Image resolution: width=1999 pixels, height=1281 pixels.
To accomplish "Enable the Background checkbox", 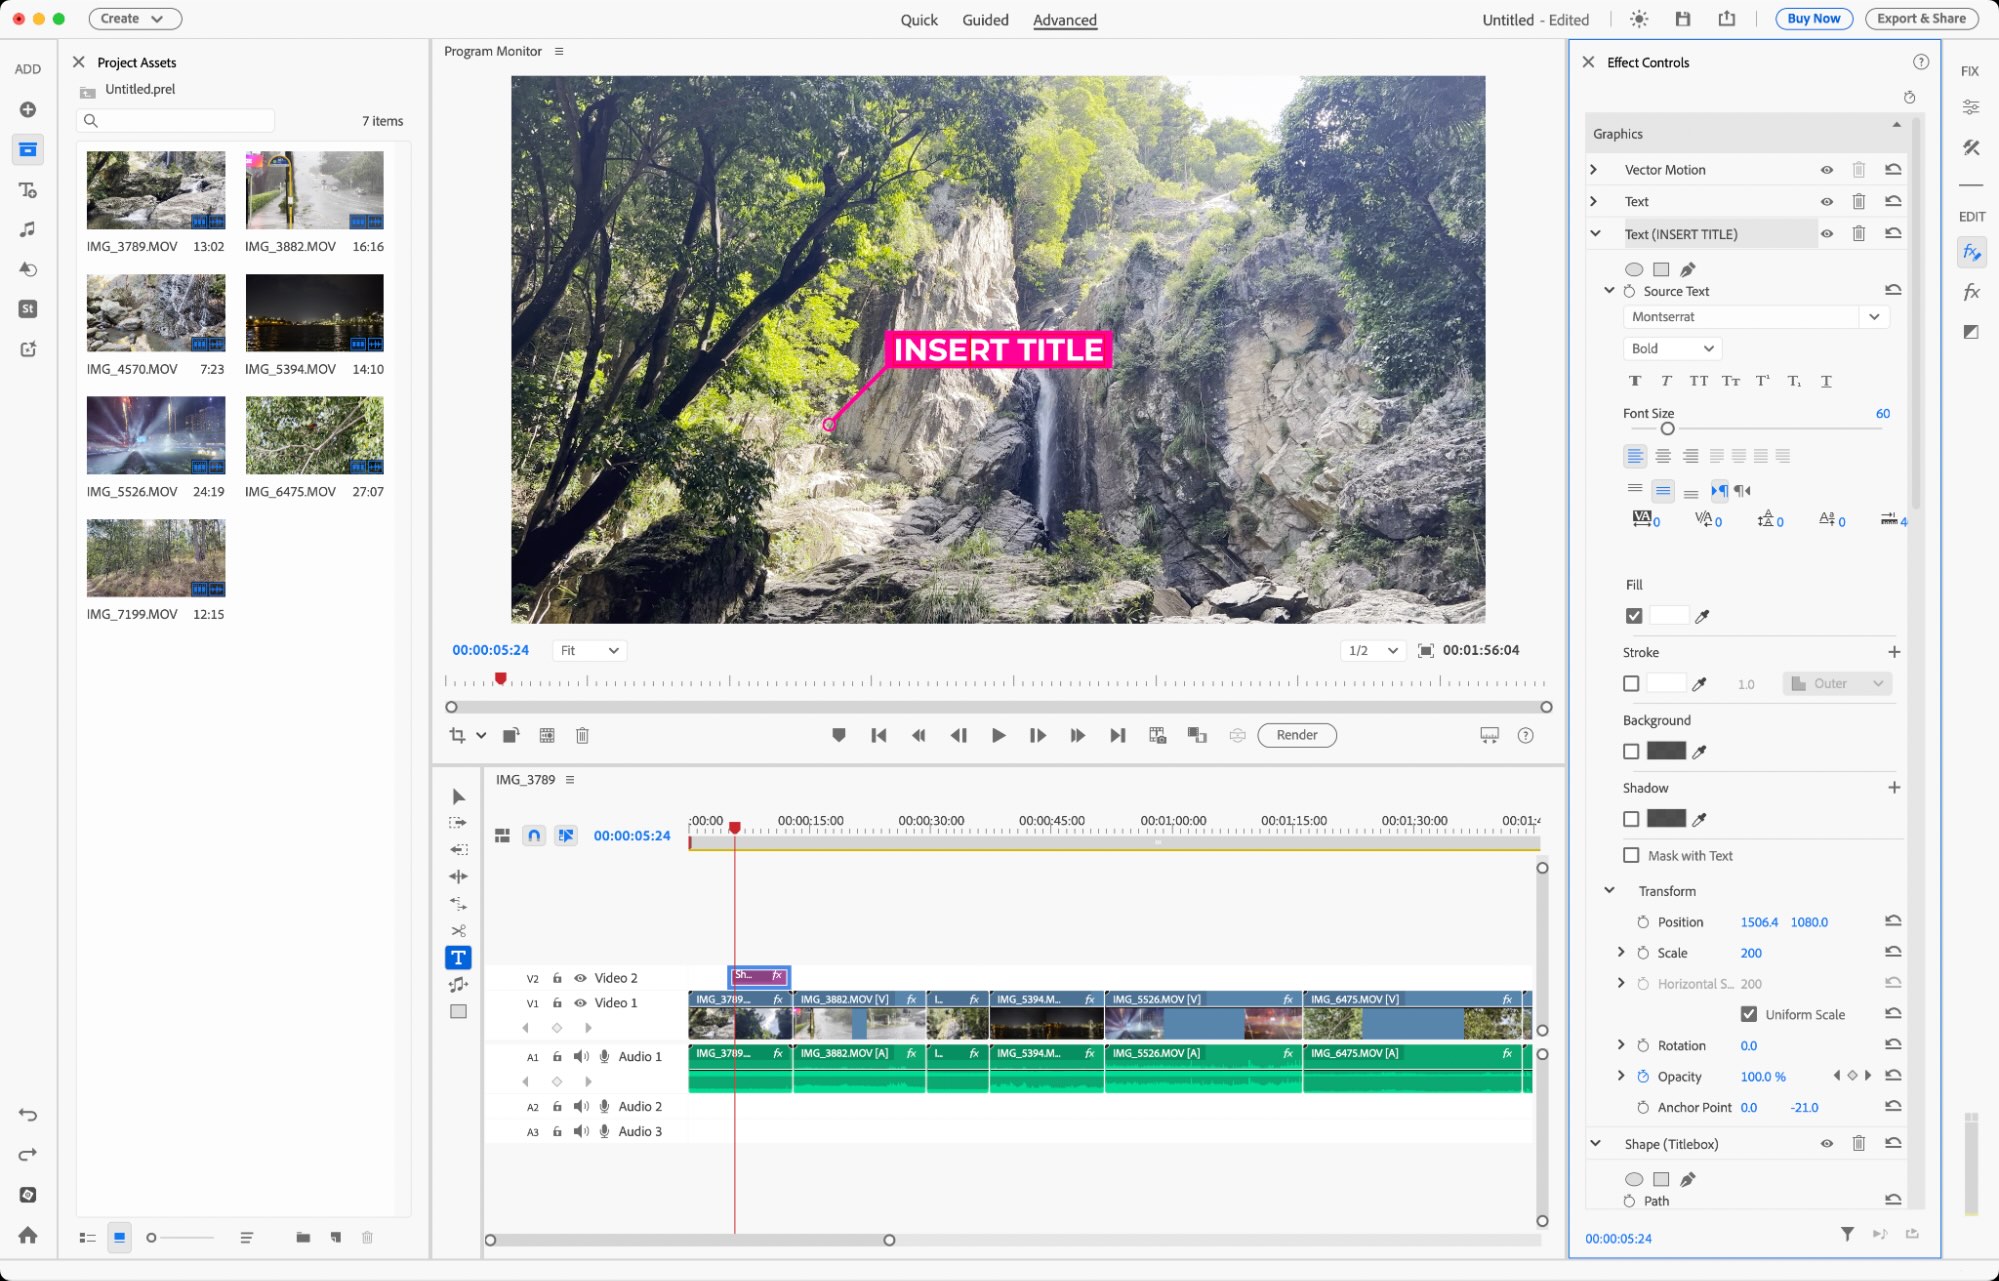I will coord(1631,751).
